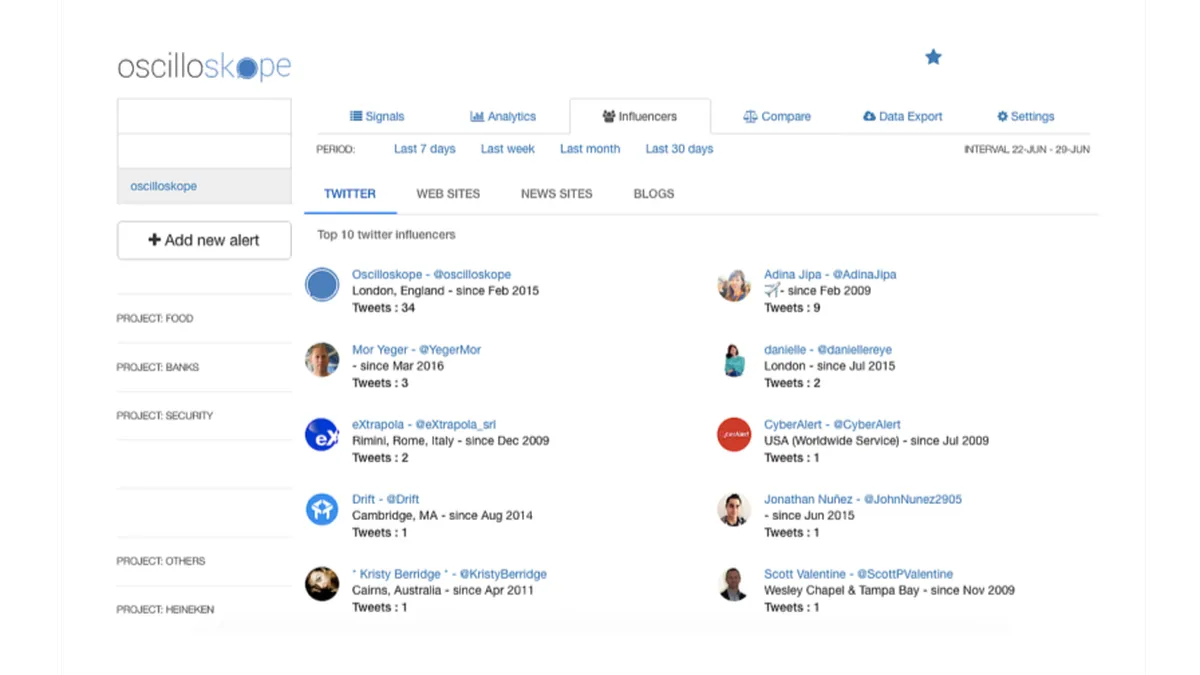Viewport: 1200px width, 675px height.
Task: Open the Data Export tab
Action: (x=903, y=116)
